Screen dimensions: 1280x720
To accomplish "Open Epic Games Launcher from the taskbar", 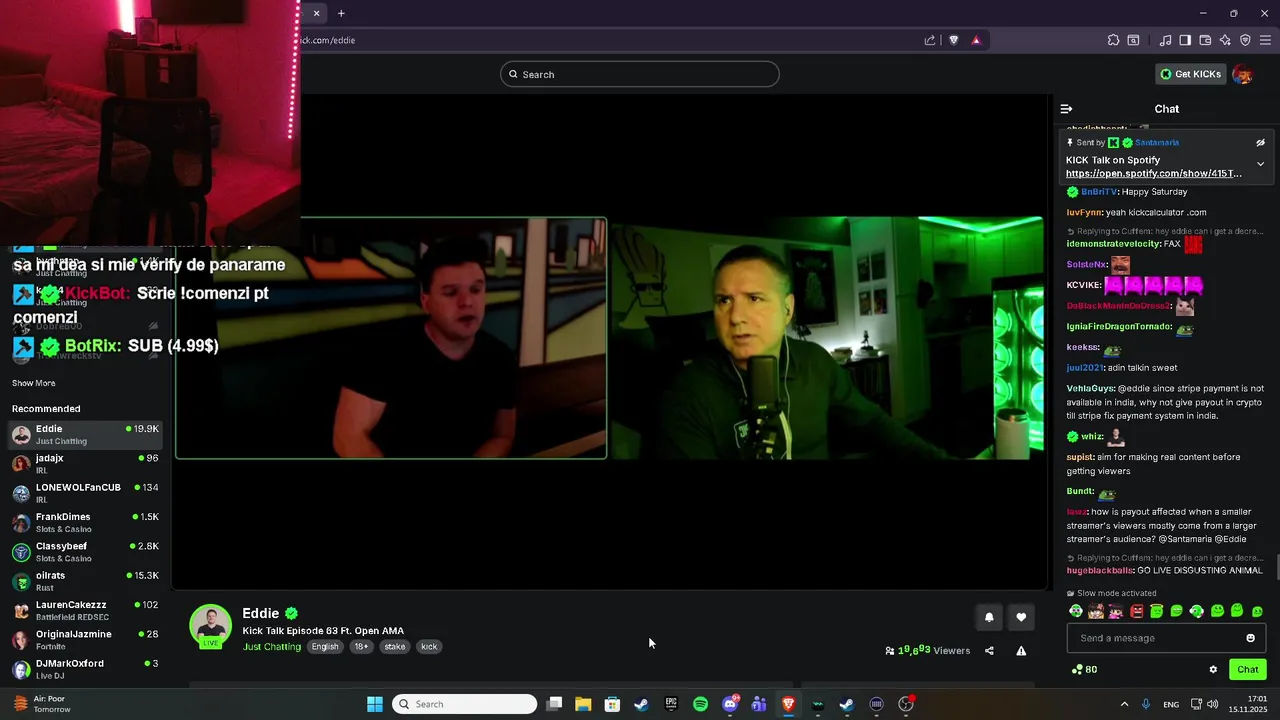I will 671,704.
